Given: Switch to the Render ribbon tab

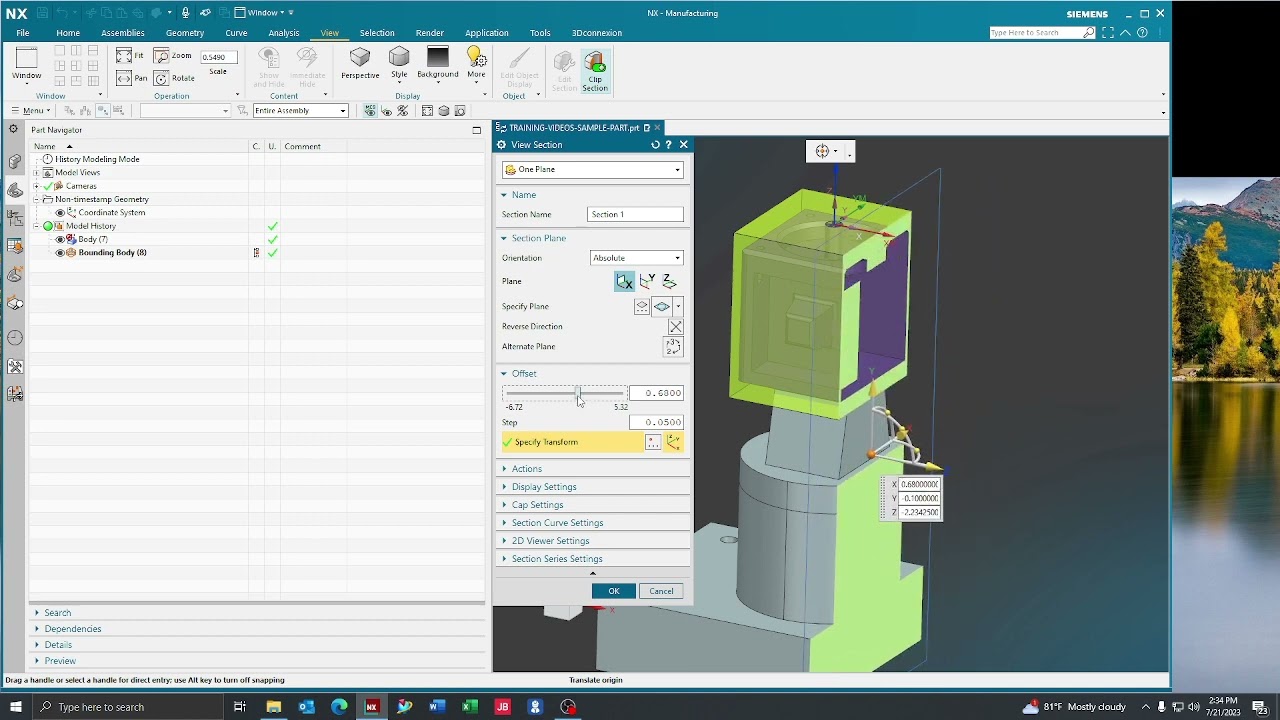Looking at the screenshot, I should point(429,33).
